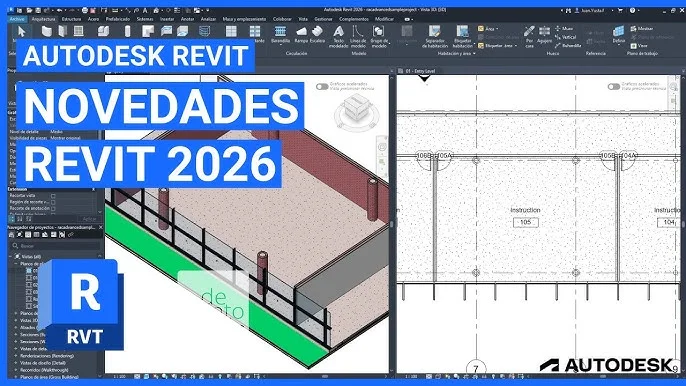Select the Escalera stair tool
This screenshot has height=386, width=686.
pos(317,35)
